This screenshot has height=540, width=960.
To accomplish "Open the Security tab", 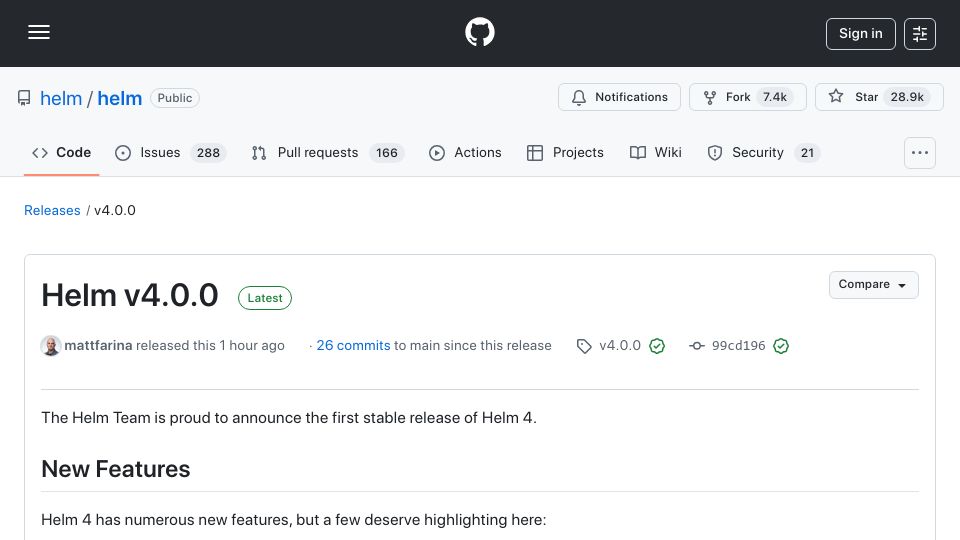I will (763, 152).
